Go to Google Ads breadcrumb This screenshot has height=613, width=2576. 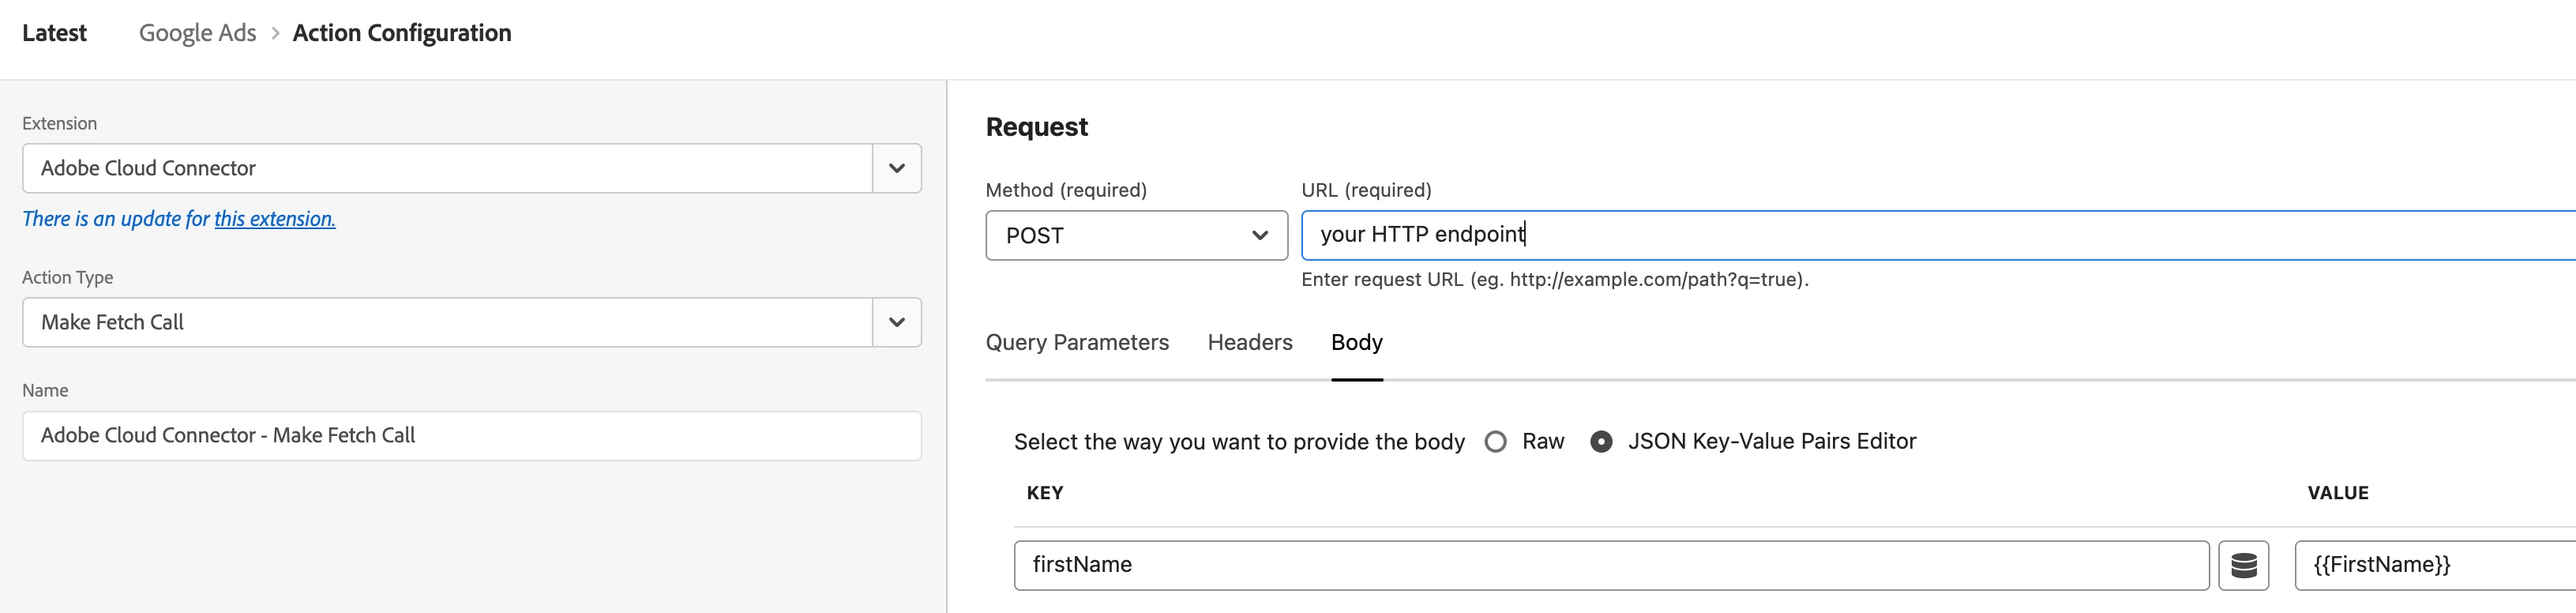197,33
